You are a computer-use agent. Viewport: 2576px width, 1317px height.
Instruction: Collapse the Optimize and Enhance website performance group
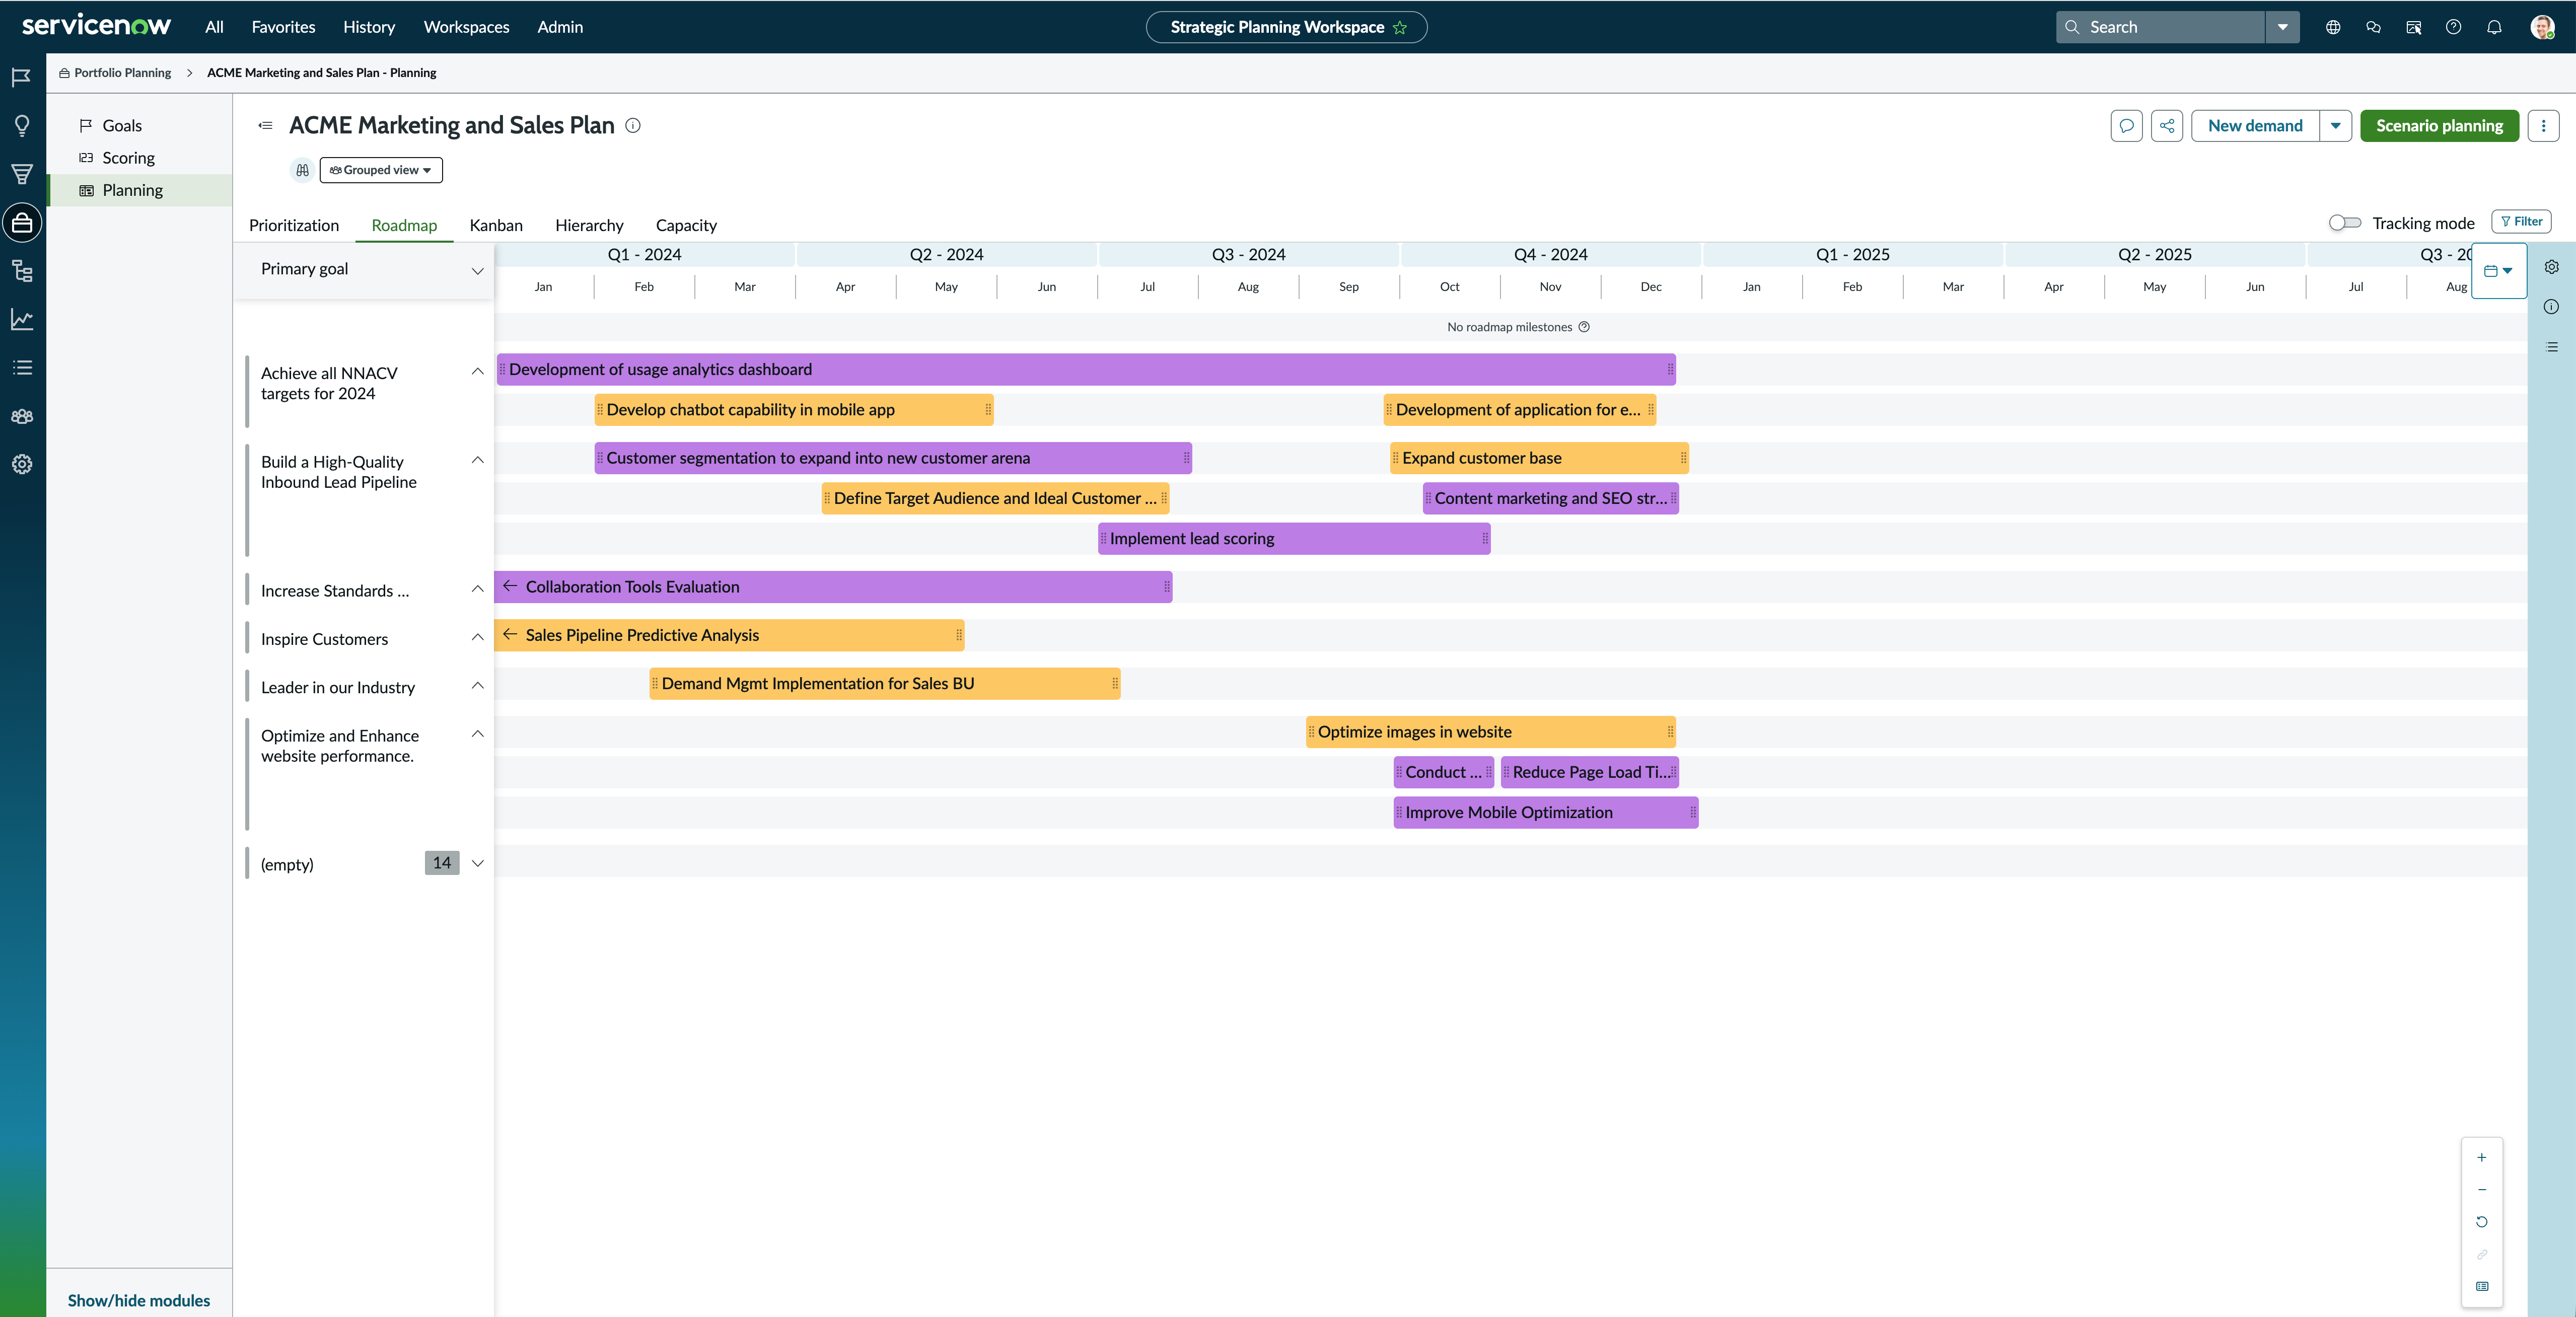[478, 735]
